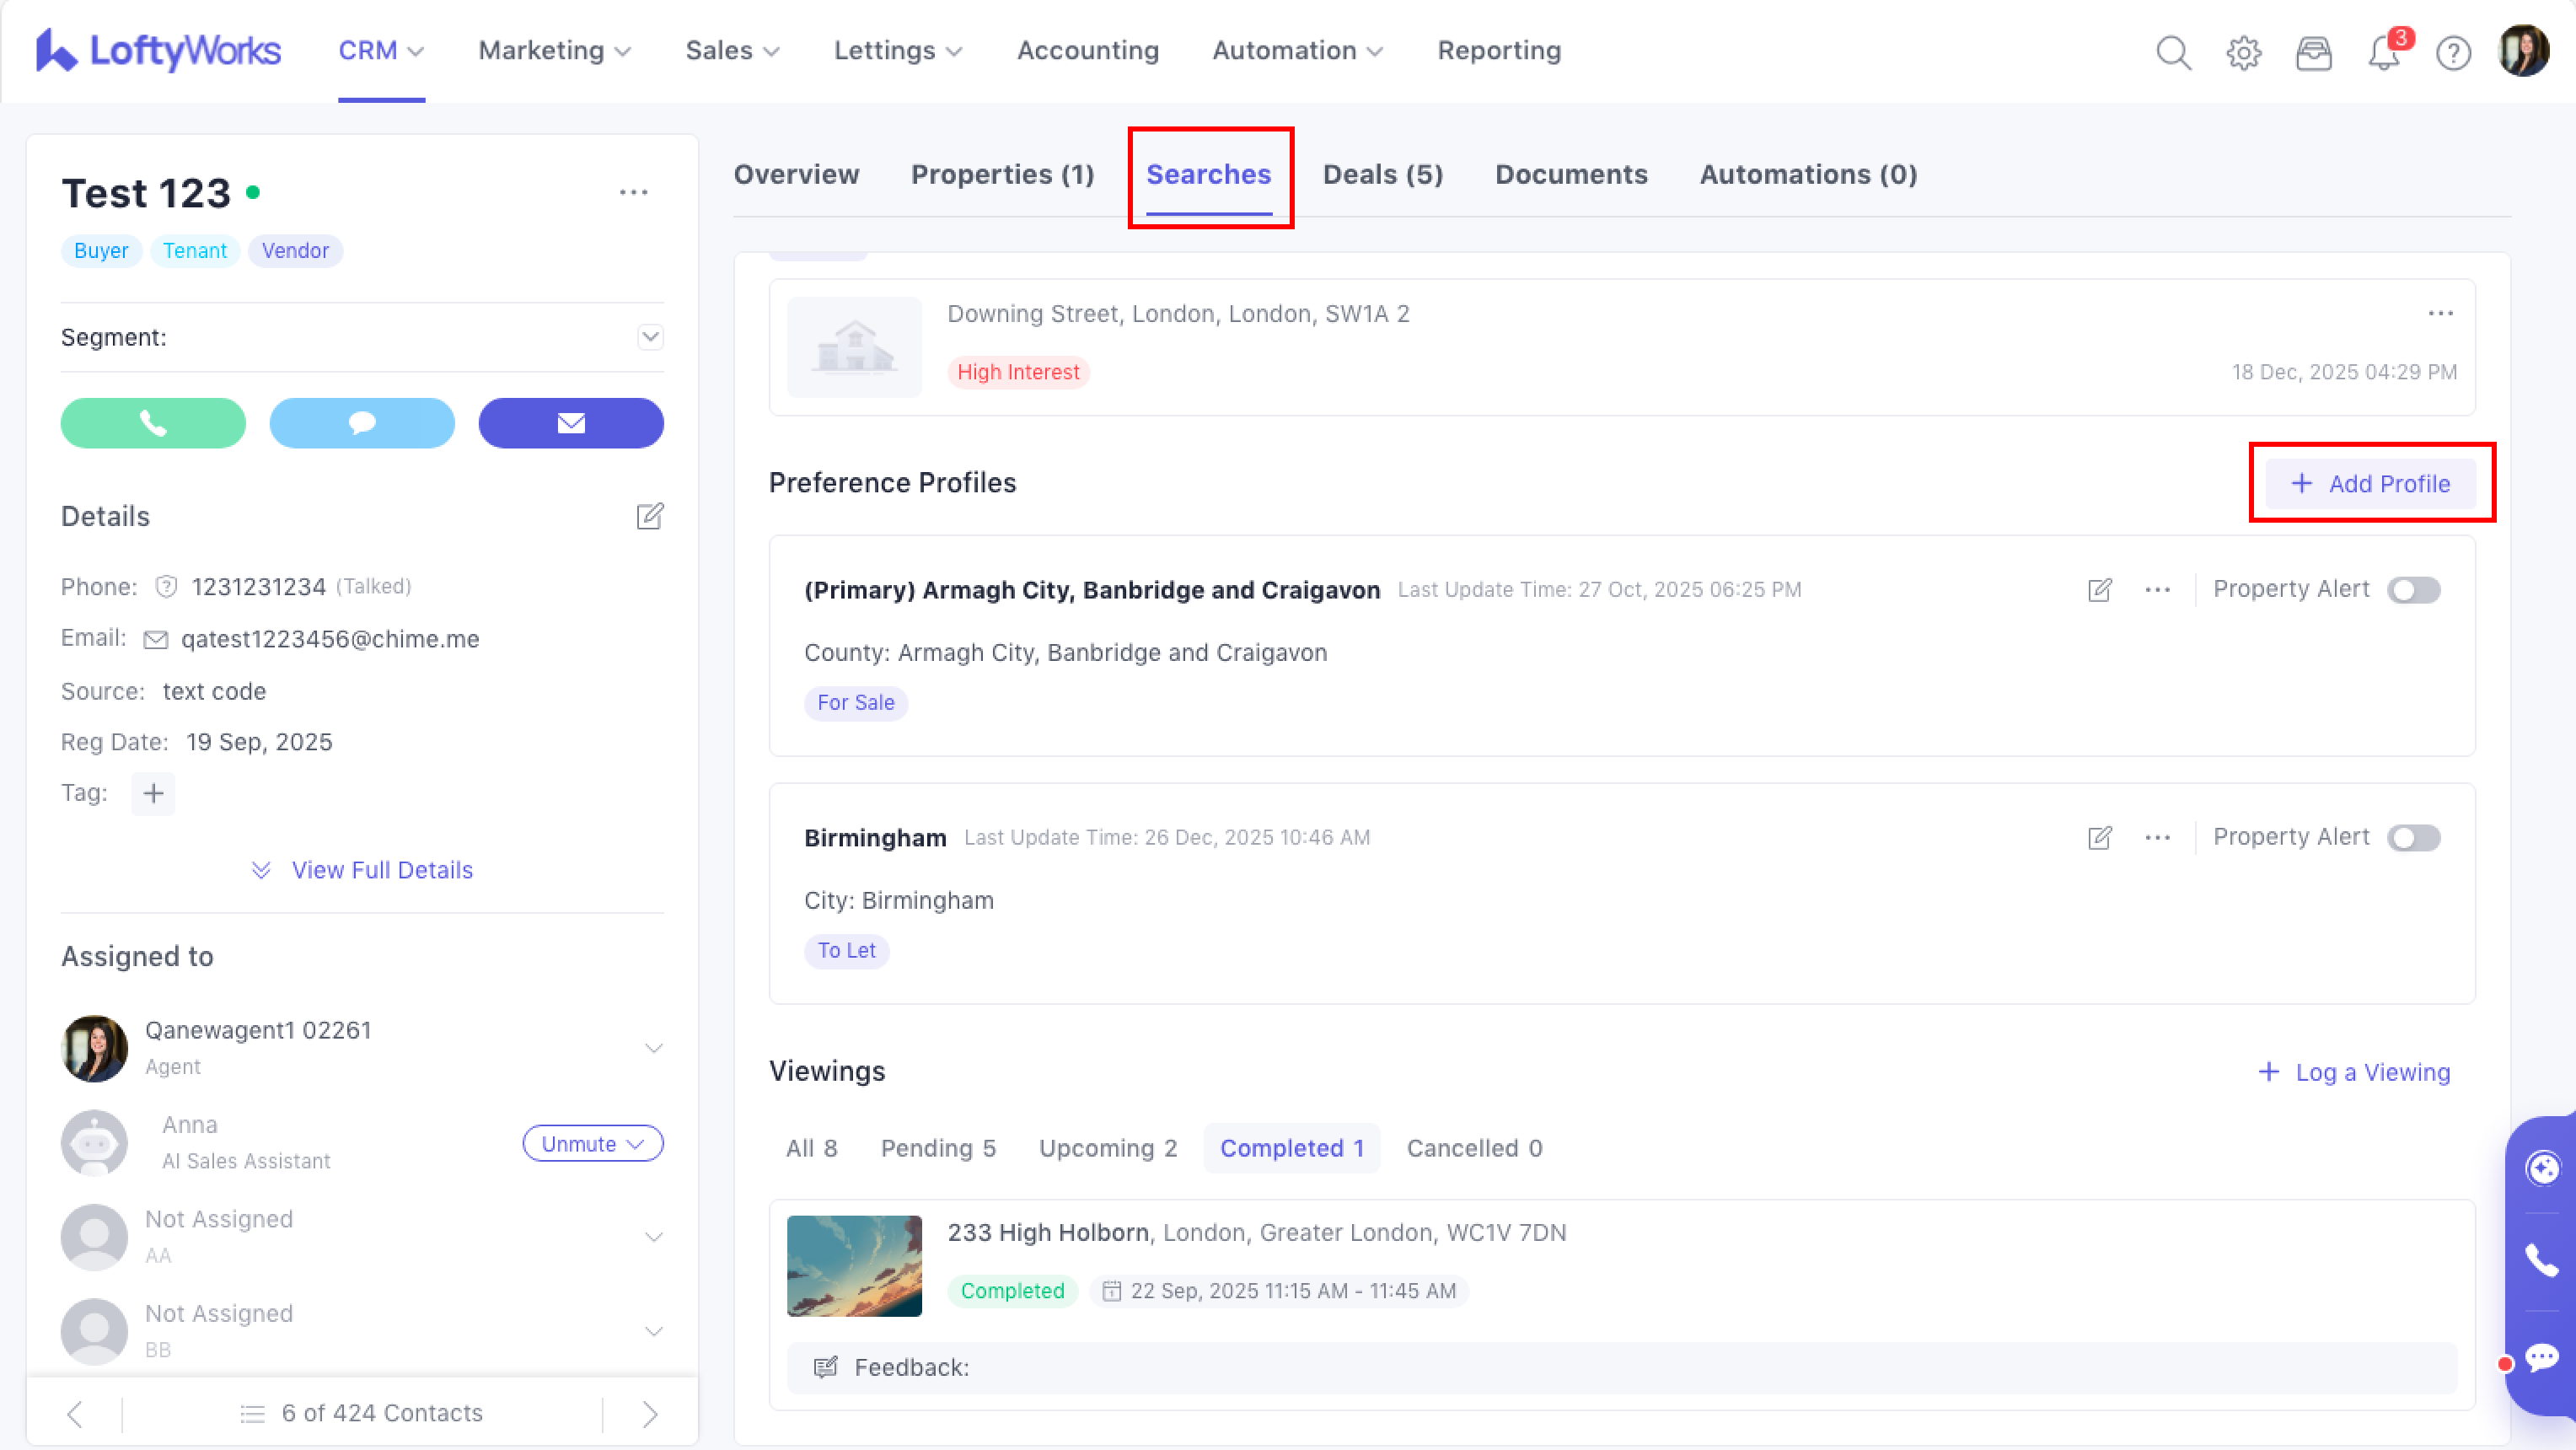Enable Property Alert for Armagh profile
The image size is (2576, 1450).
click(2413, 590)
